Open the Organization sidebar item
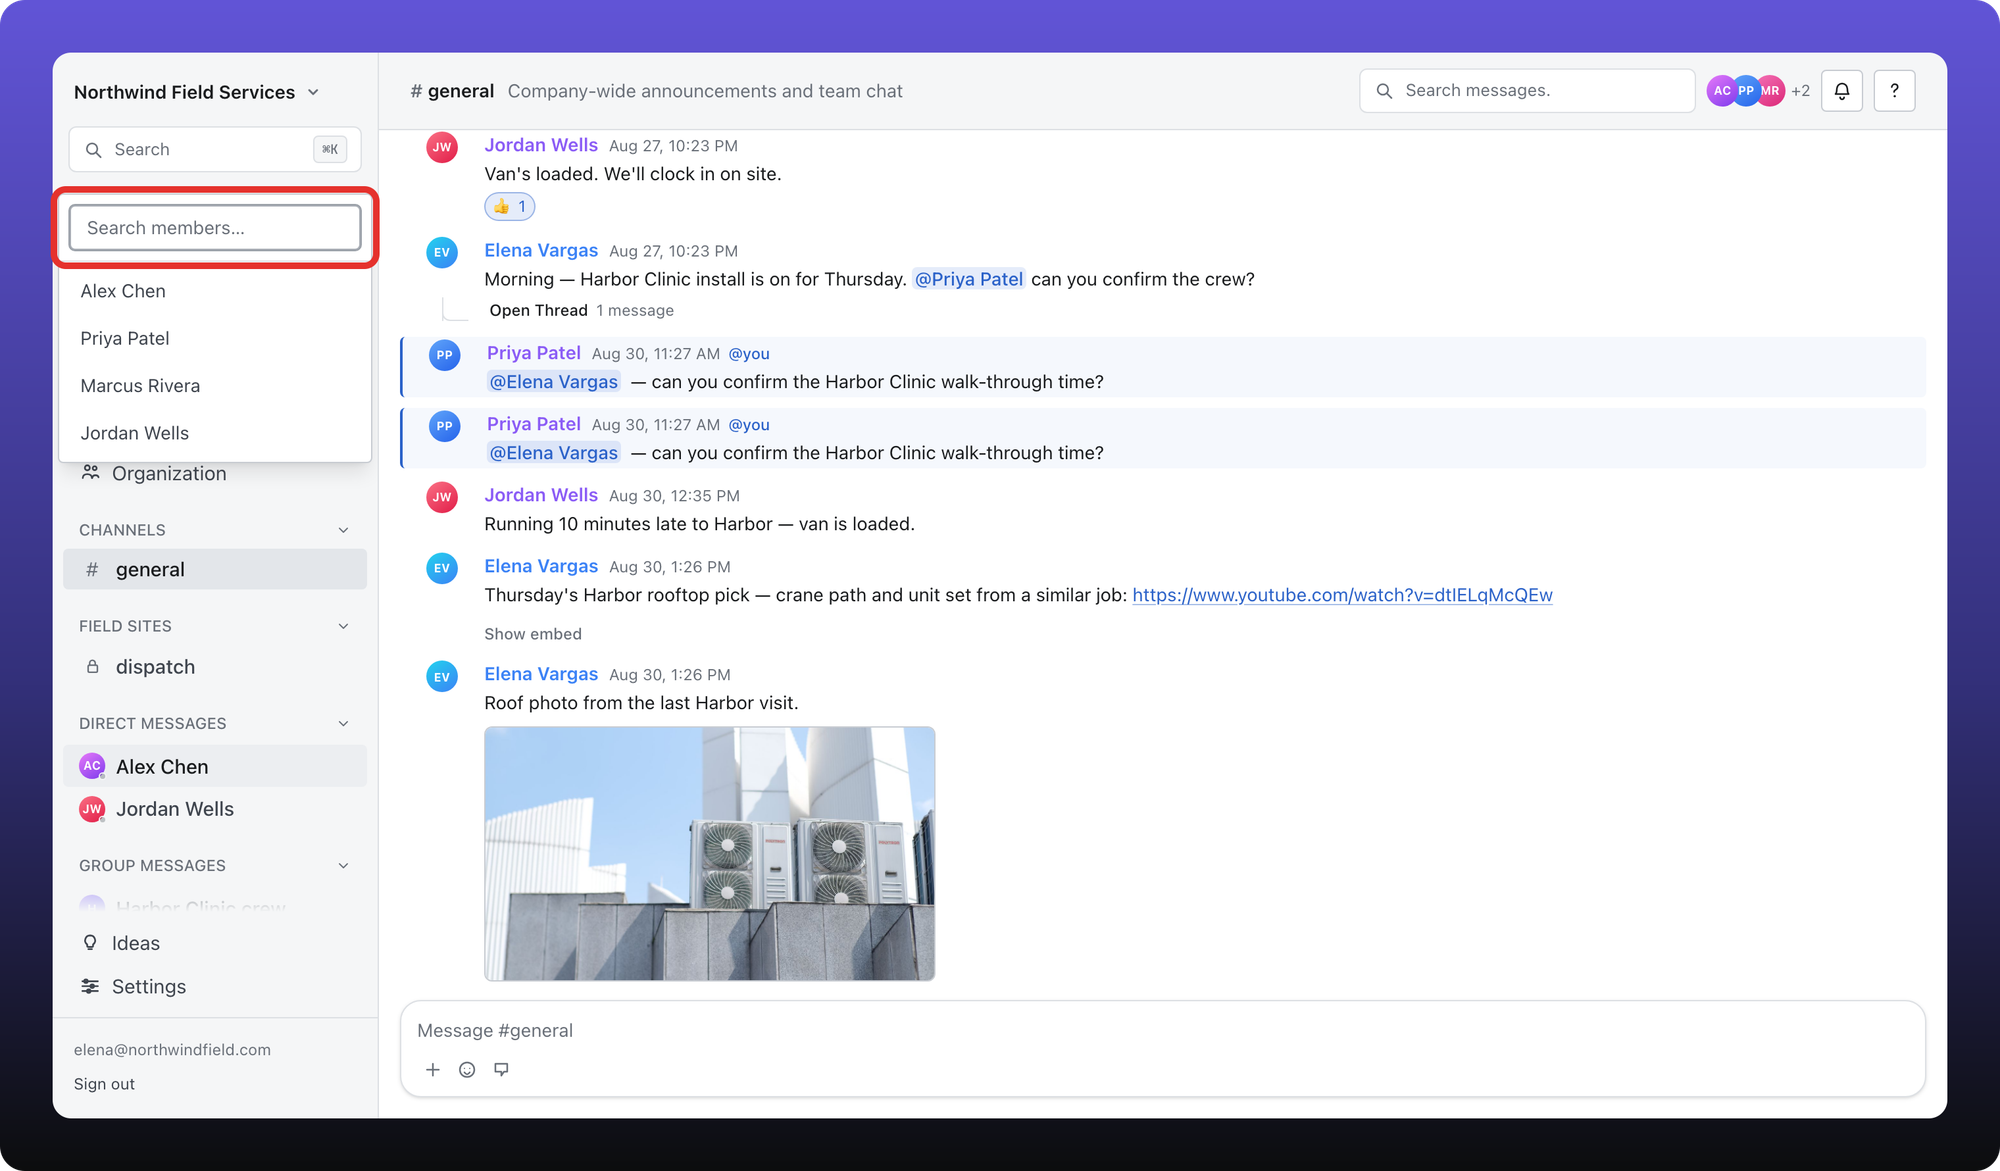Image resolution: width=2000 pixels, height=1171 pixels. 215,474
